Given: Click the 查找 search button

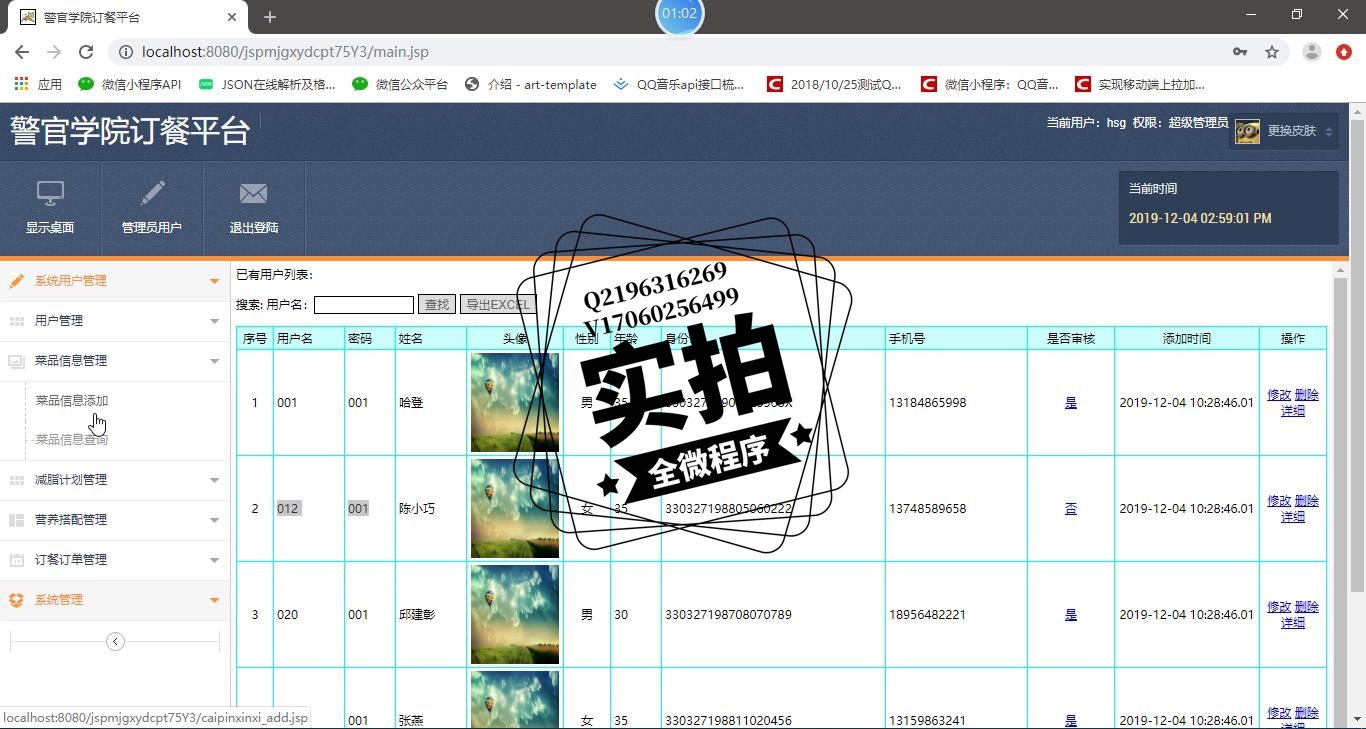Looking at the screenshot, I should tap(437, 305).
